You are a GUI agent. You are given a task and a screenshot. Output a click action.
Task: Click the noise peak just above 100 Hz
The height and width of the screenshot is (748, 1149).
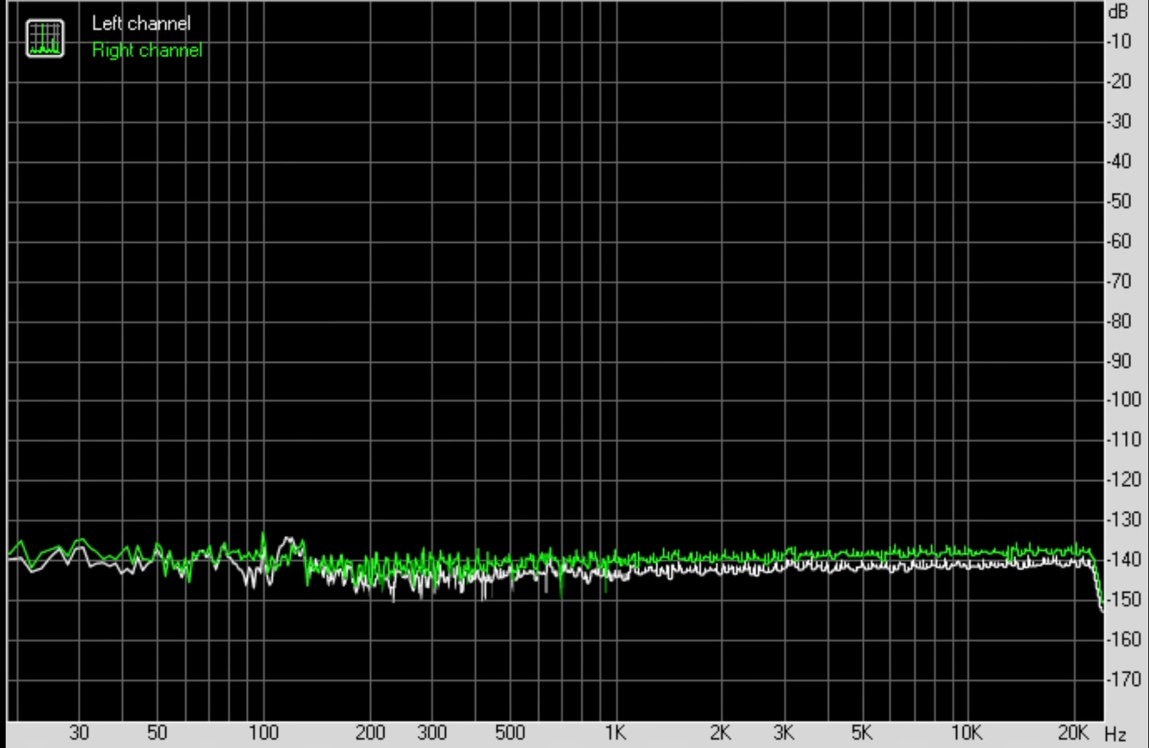coord(264,536)
